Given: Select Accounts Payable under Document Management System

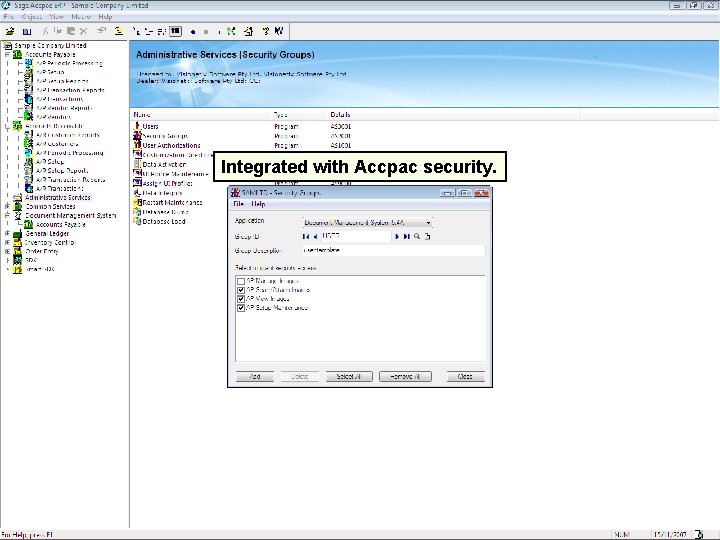Looking at the screenshot, I should [x=61, y=225].
